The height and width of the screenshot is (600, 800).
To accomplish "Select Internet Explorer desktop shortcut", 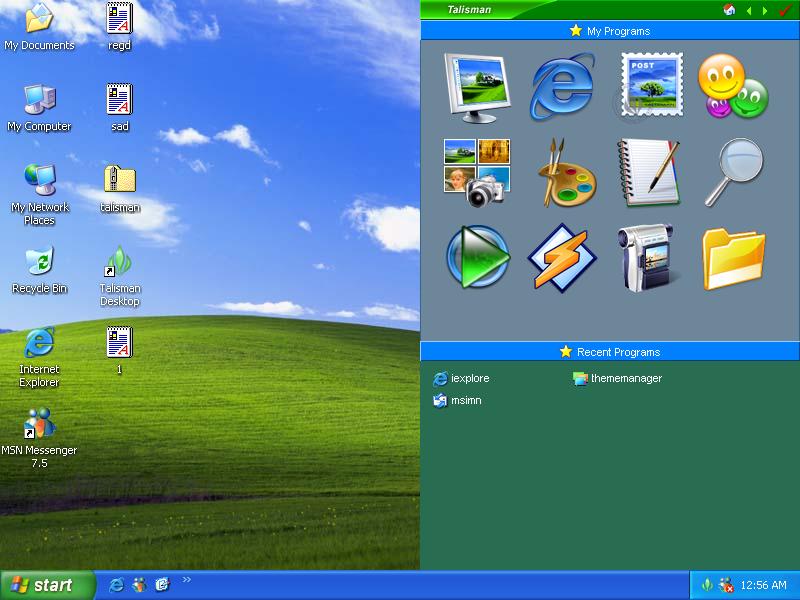I will click(x=39, y=357).
